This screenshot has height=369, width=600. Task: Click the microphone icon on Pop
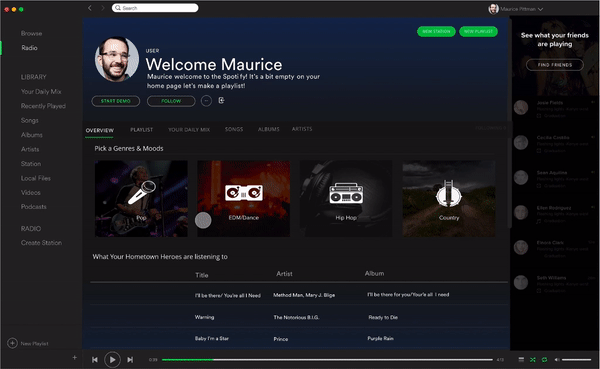tap(141, 192)
